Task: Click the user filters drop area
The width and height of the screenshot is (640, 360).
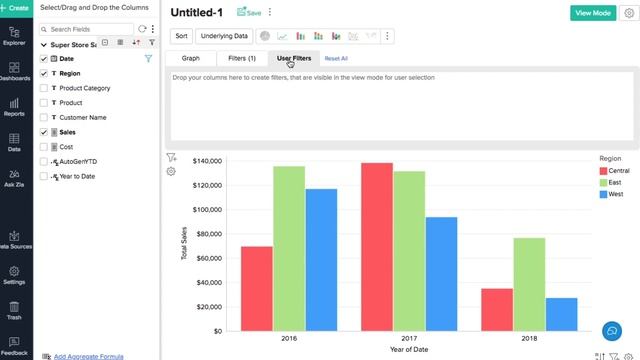Action: coord(402,107)
